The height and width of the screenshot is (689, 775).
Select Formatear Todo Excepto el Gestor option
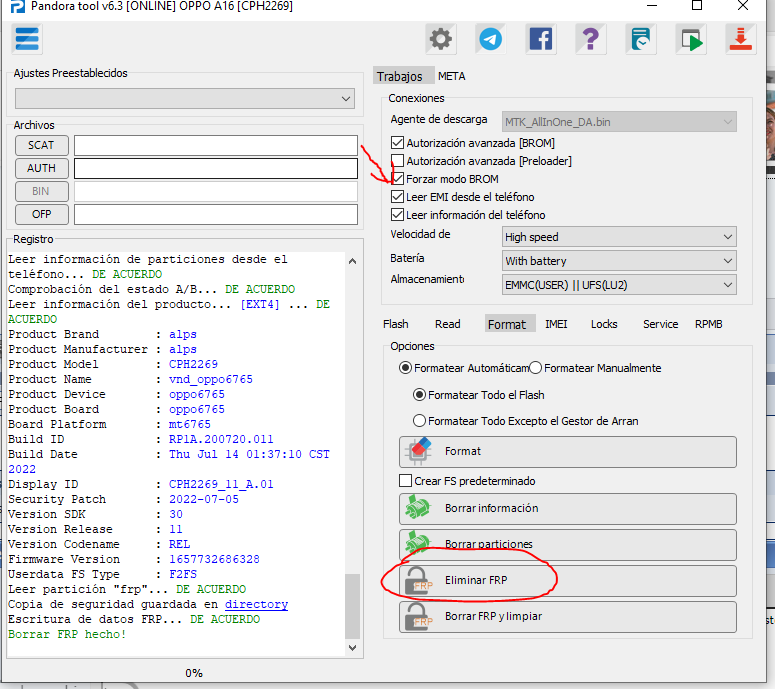[x=419, y=421]
